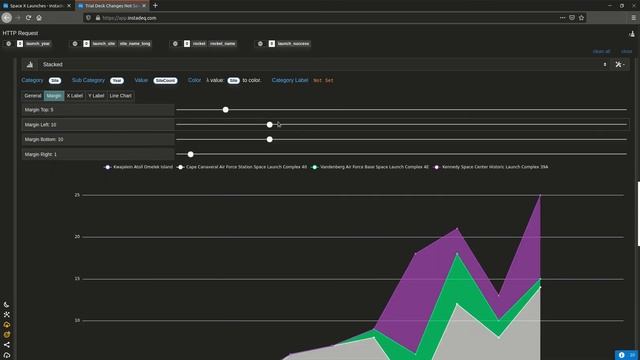The height and width of the screenshot is (360, 640).
Task: Click the Color label link
Action: click(x=195, y=80)
